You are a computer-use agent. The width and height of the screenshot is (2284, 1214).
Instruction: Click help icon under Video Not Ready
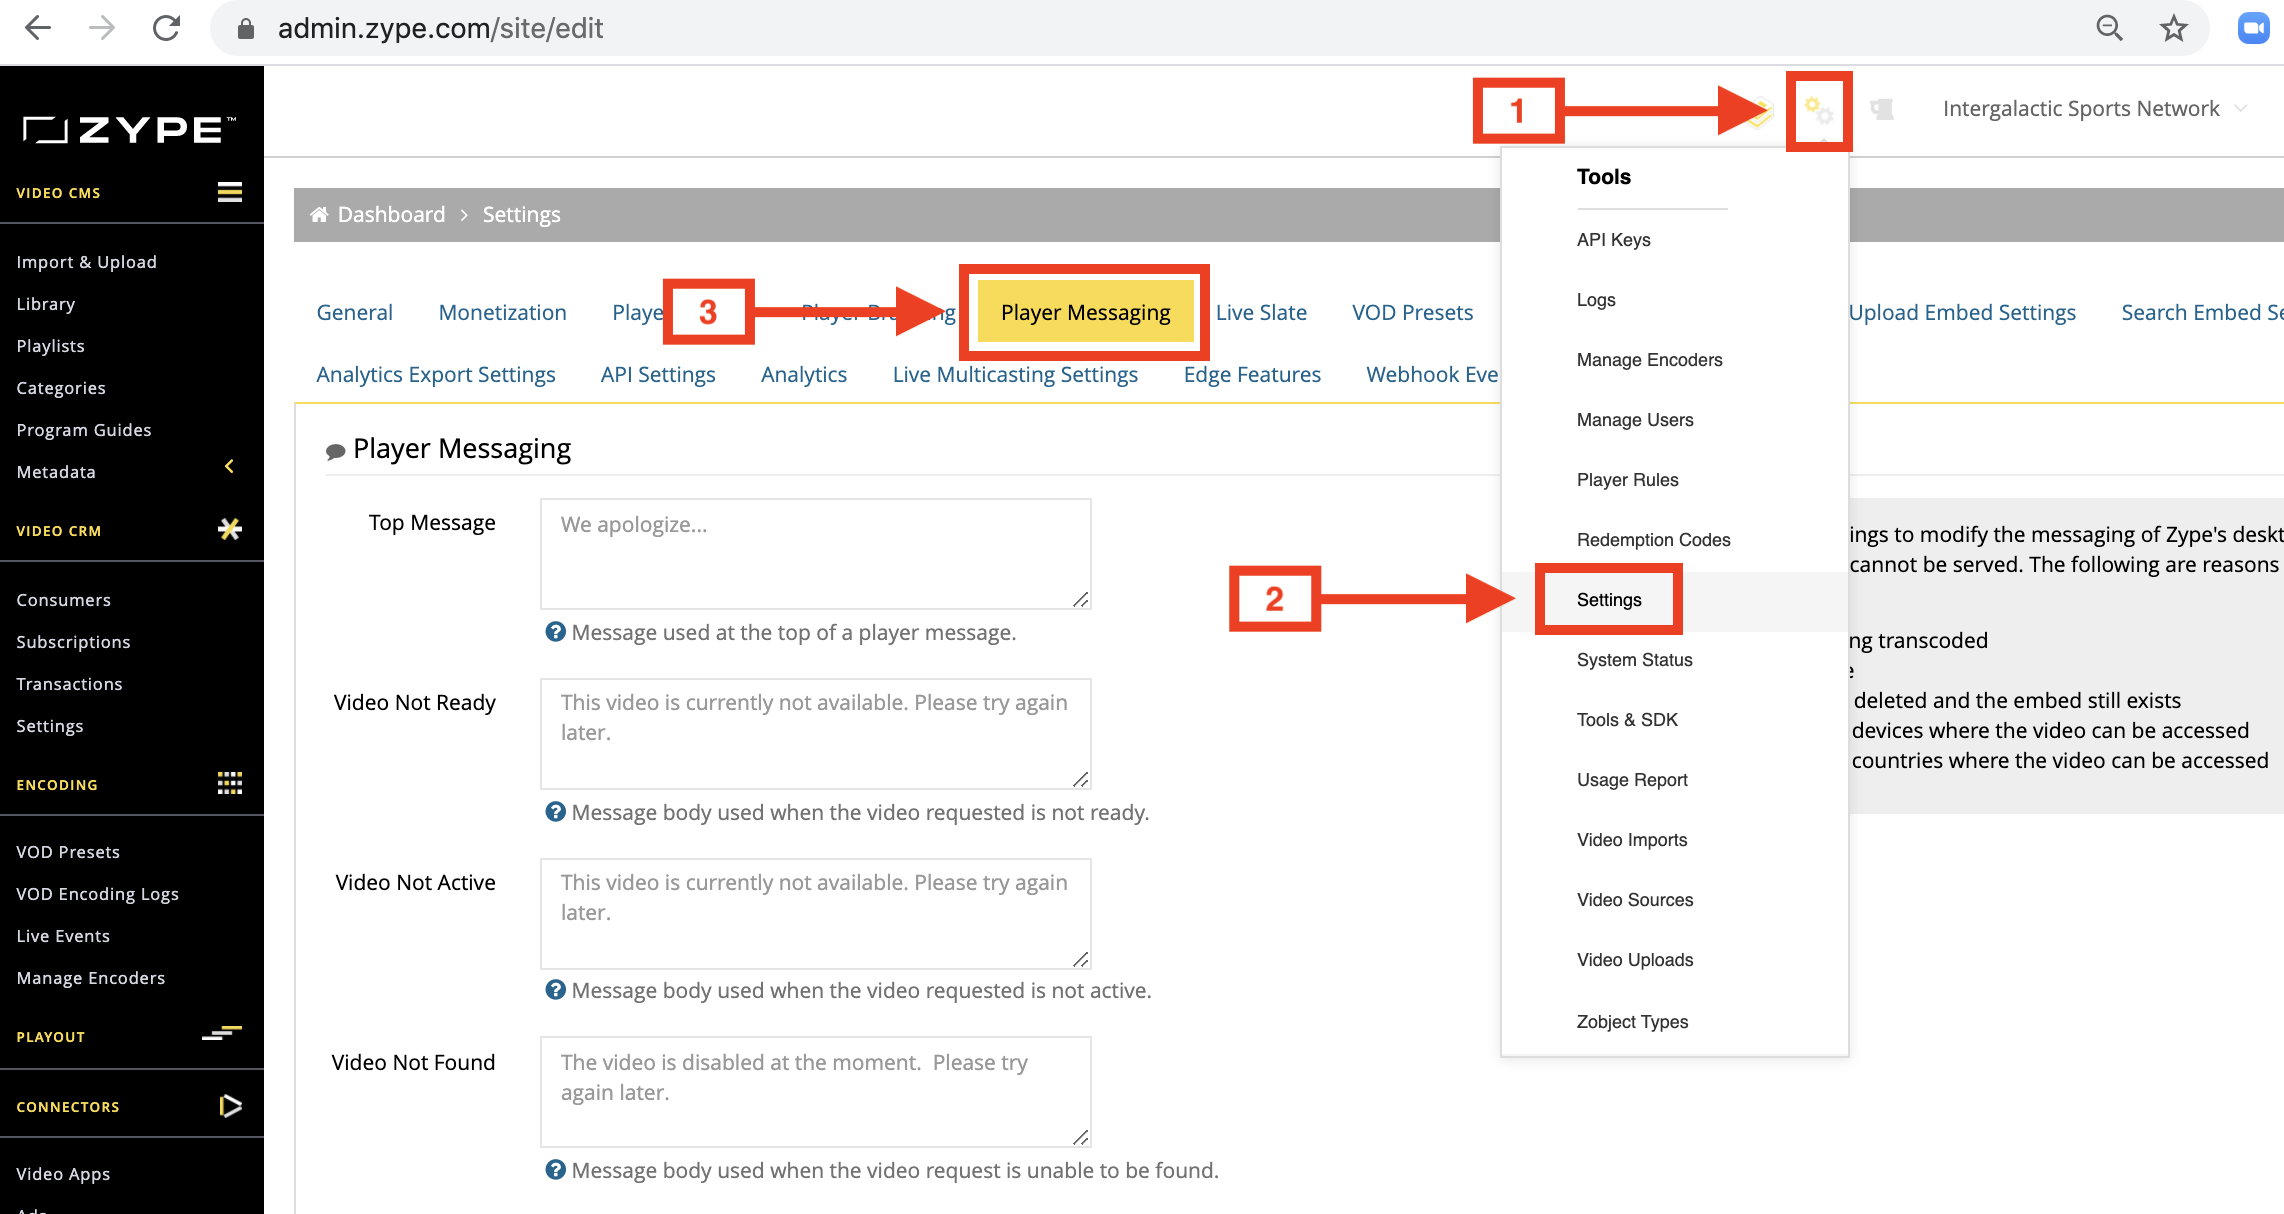coord(555,811)
